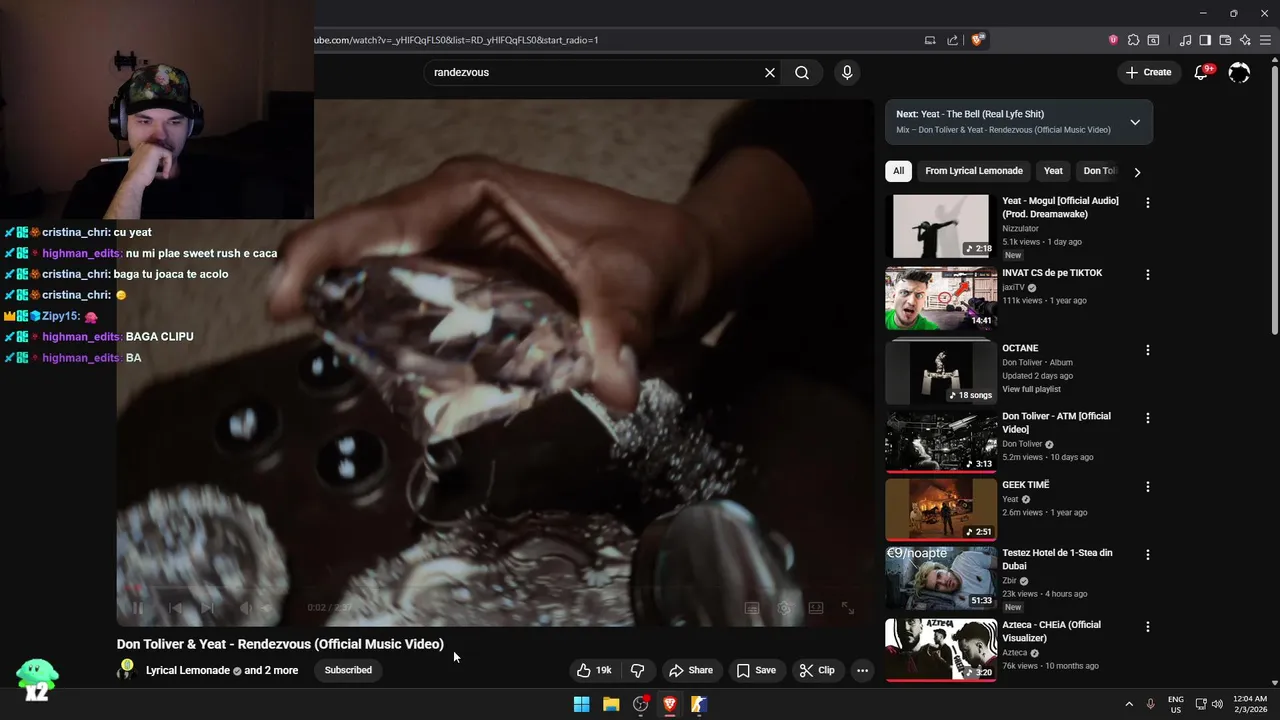Open options for OCTANE album
Viewport: 1280px width, 720px height.
pyautogui.click(x=1148, y=351)
